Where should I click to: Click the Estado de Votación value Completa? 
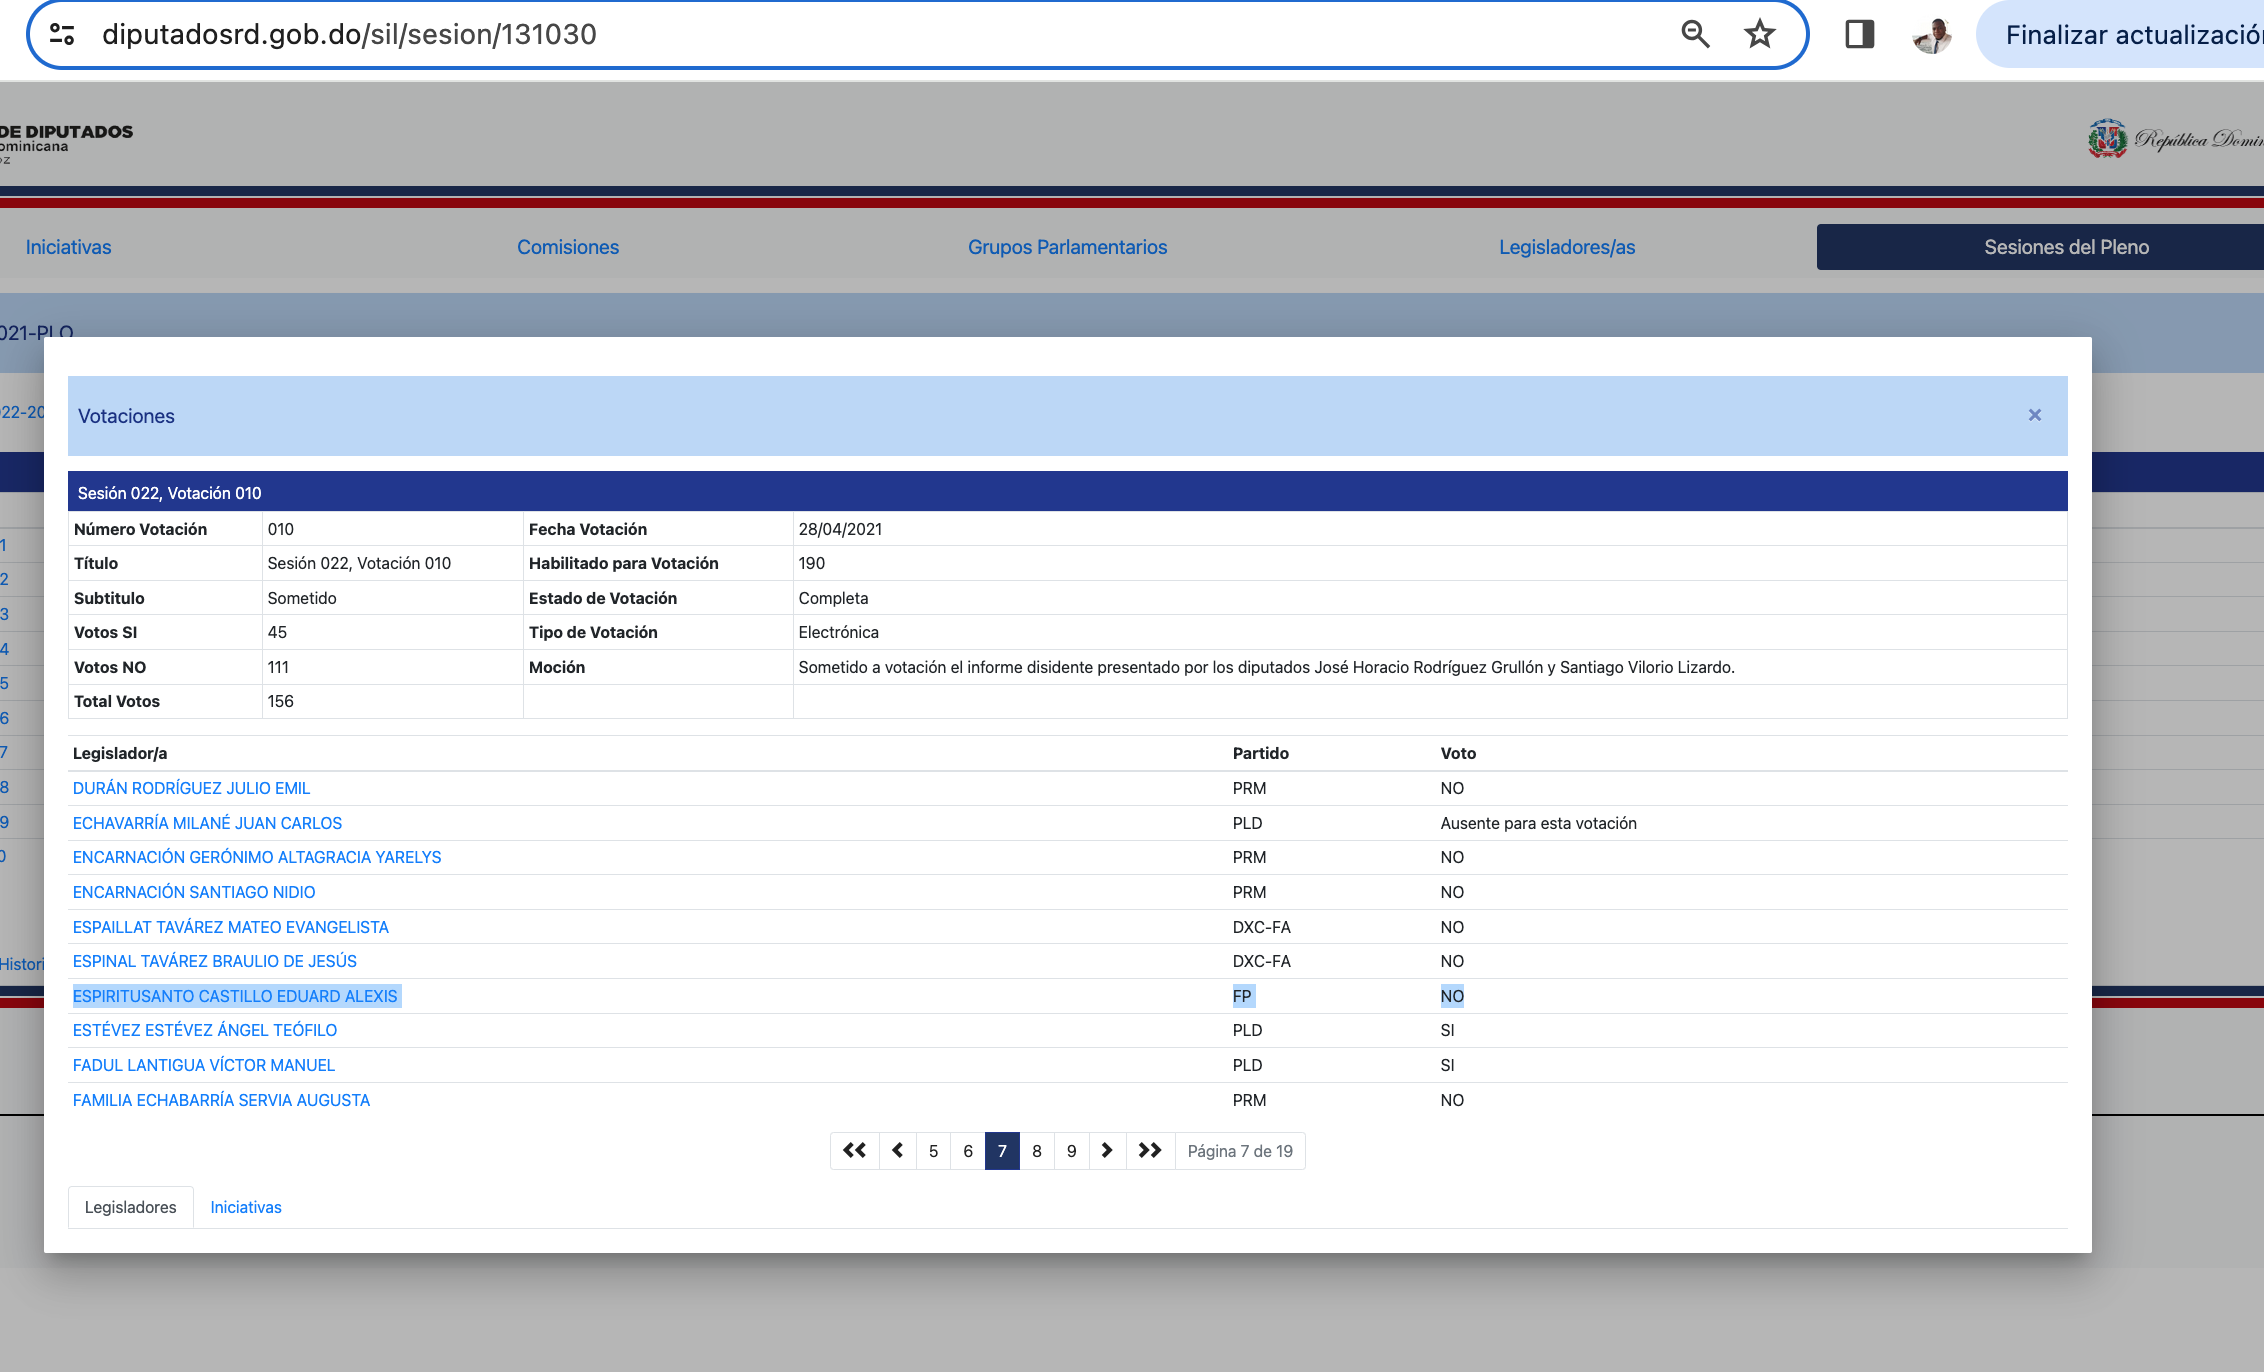tap(833, 598)
